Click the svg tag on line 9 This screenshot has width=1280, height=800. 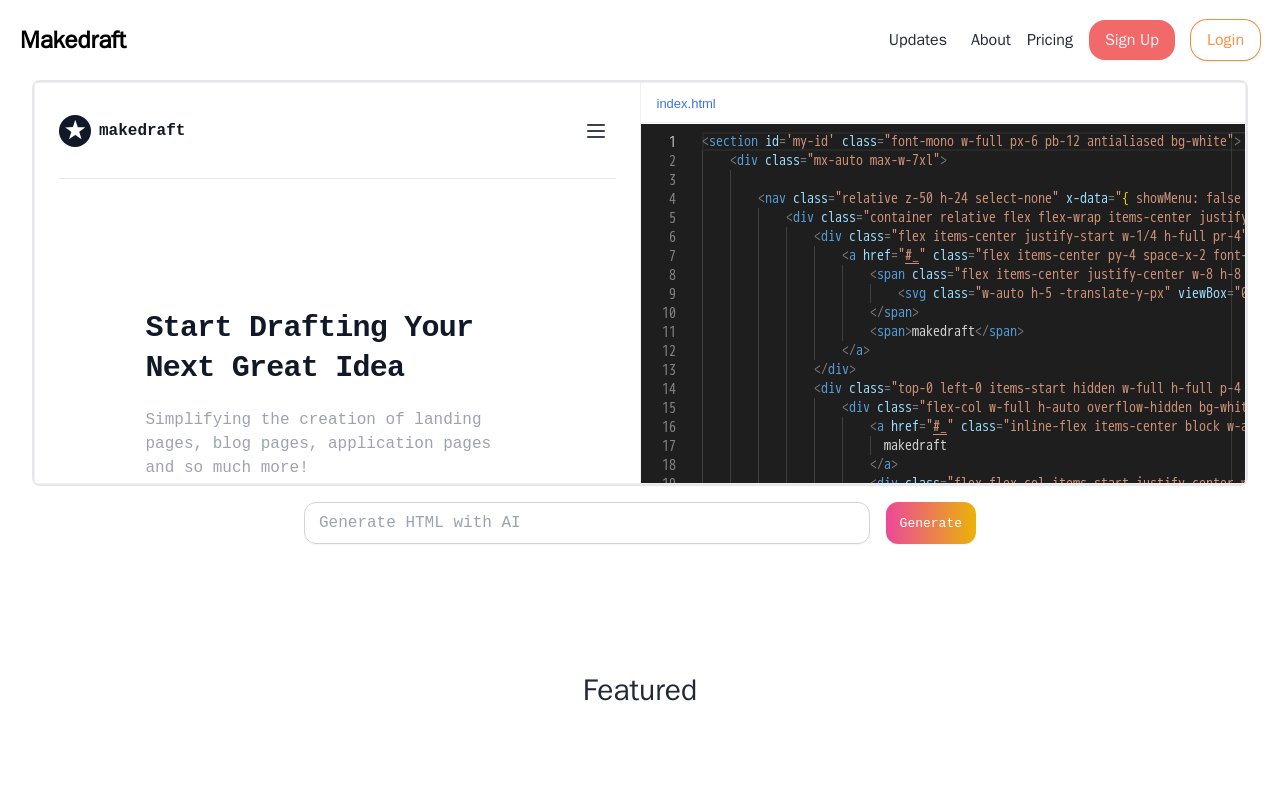pyautogui.click(x=1071, y=293)
